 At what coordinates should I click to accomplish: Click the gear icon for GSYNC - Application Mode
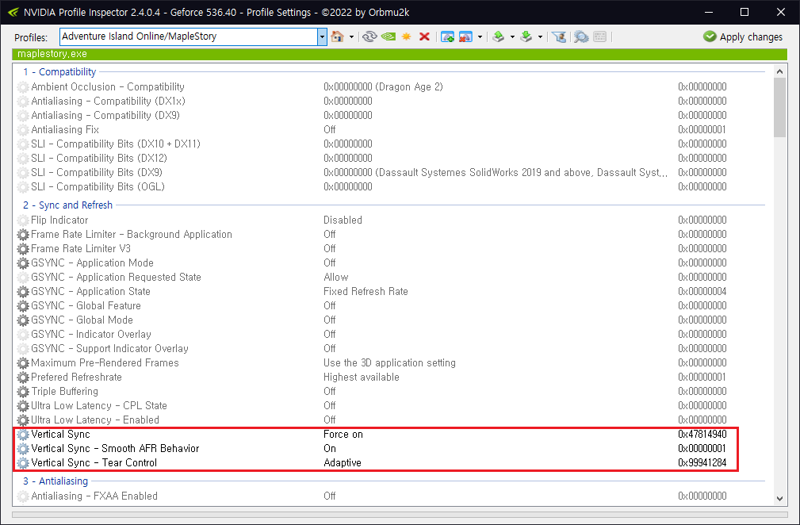23,263
